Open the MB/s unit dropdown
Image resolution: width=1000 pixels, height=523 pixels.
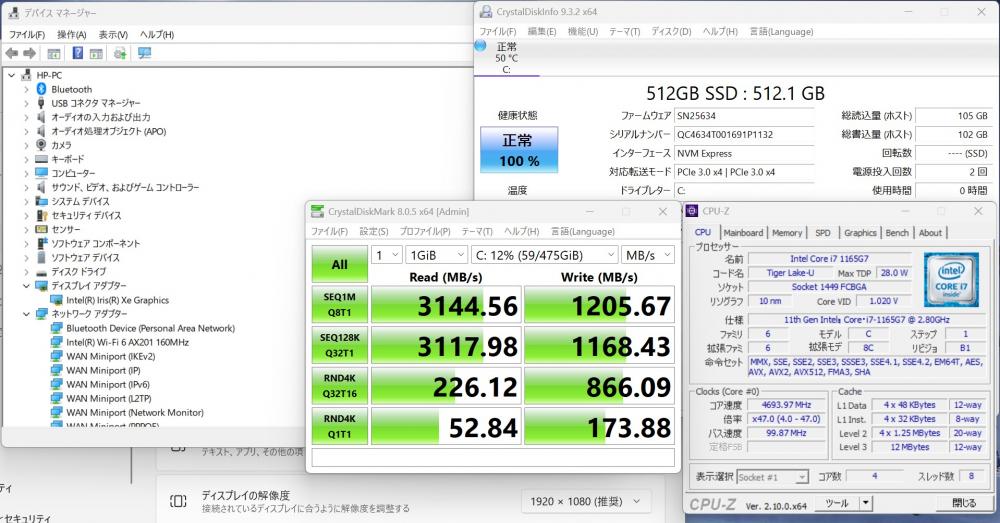point(648,255)
